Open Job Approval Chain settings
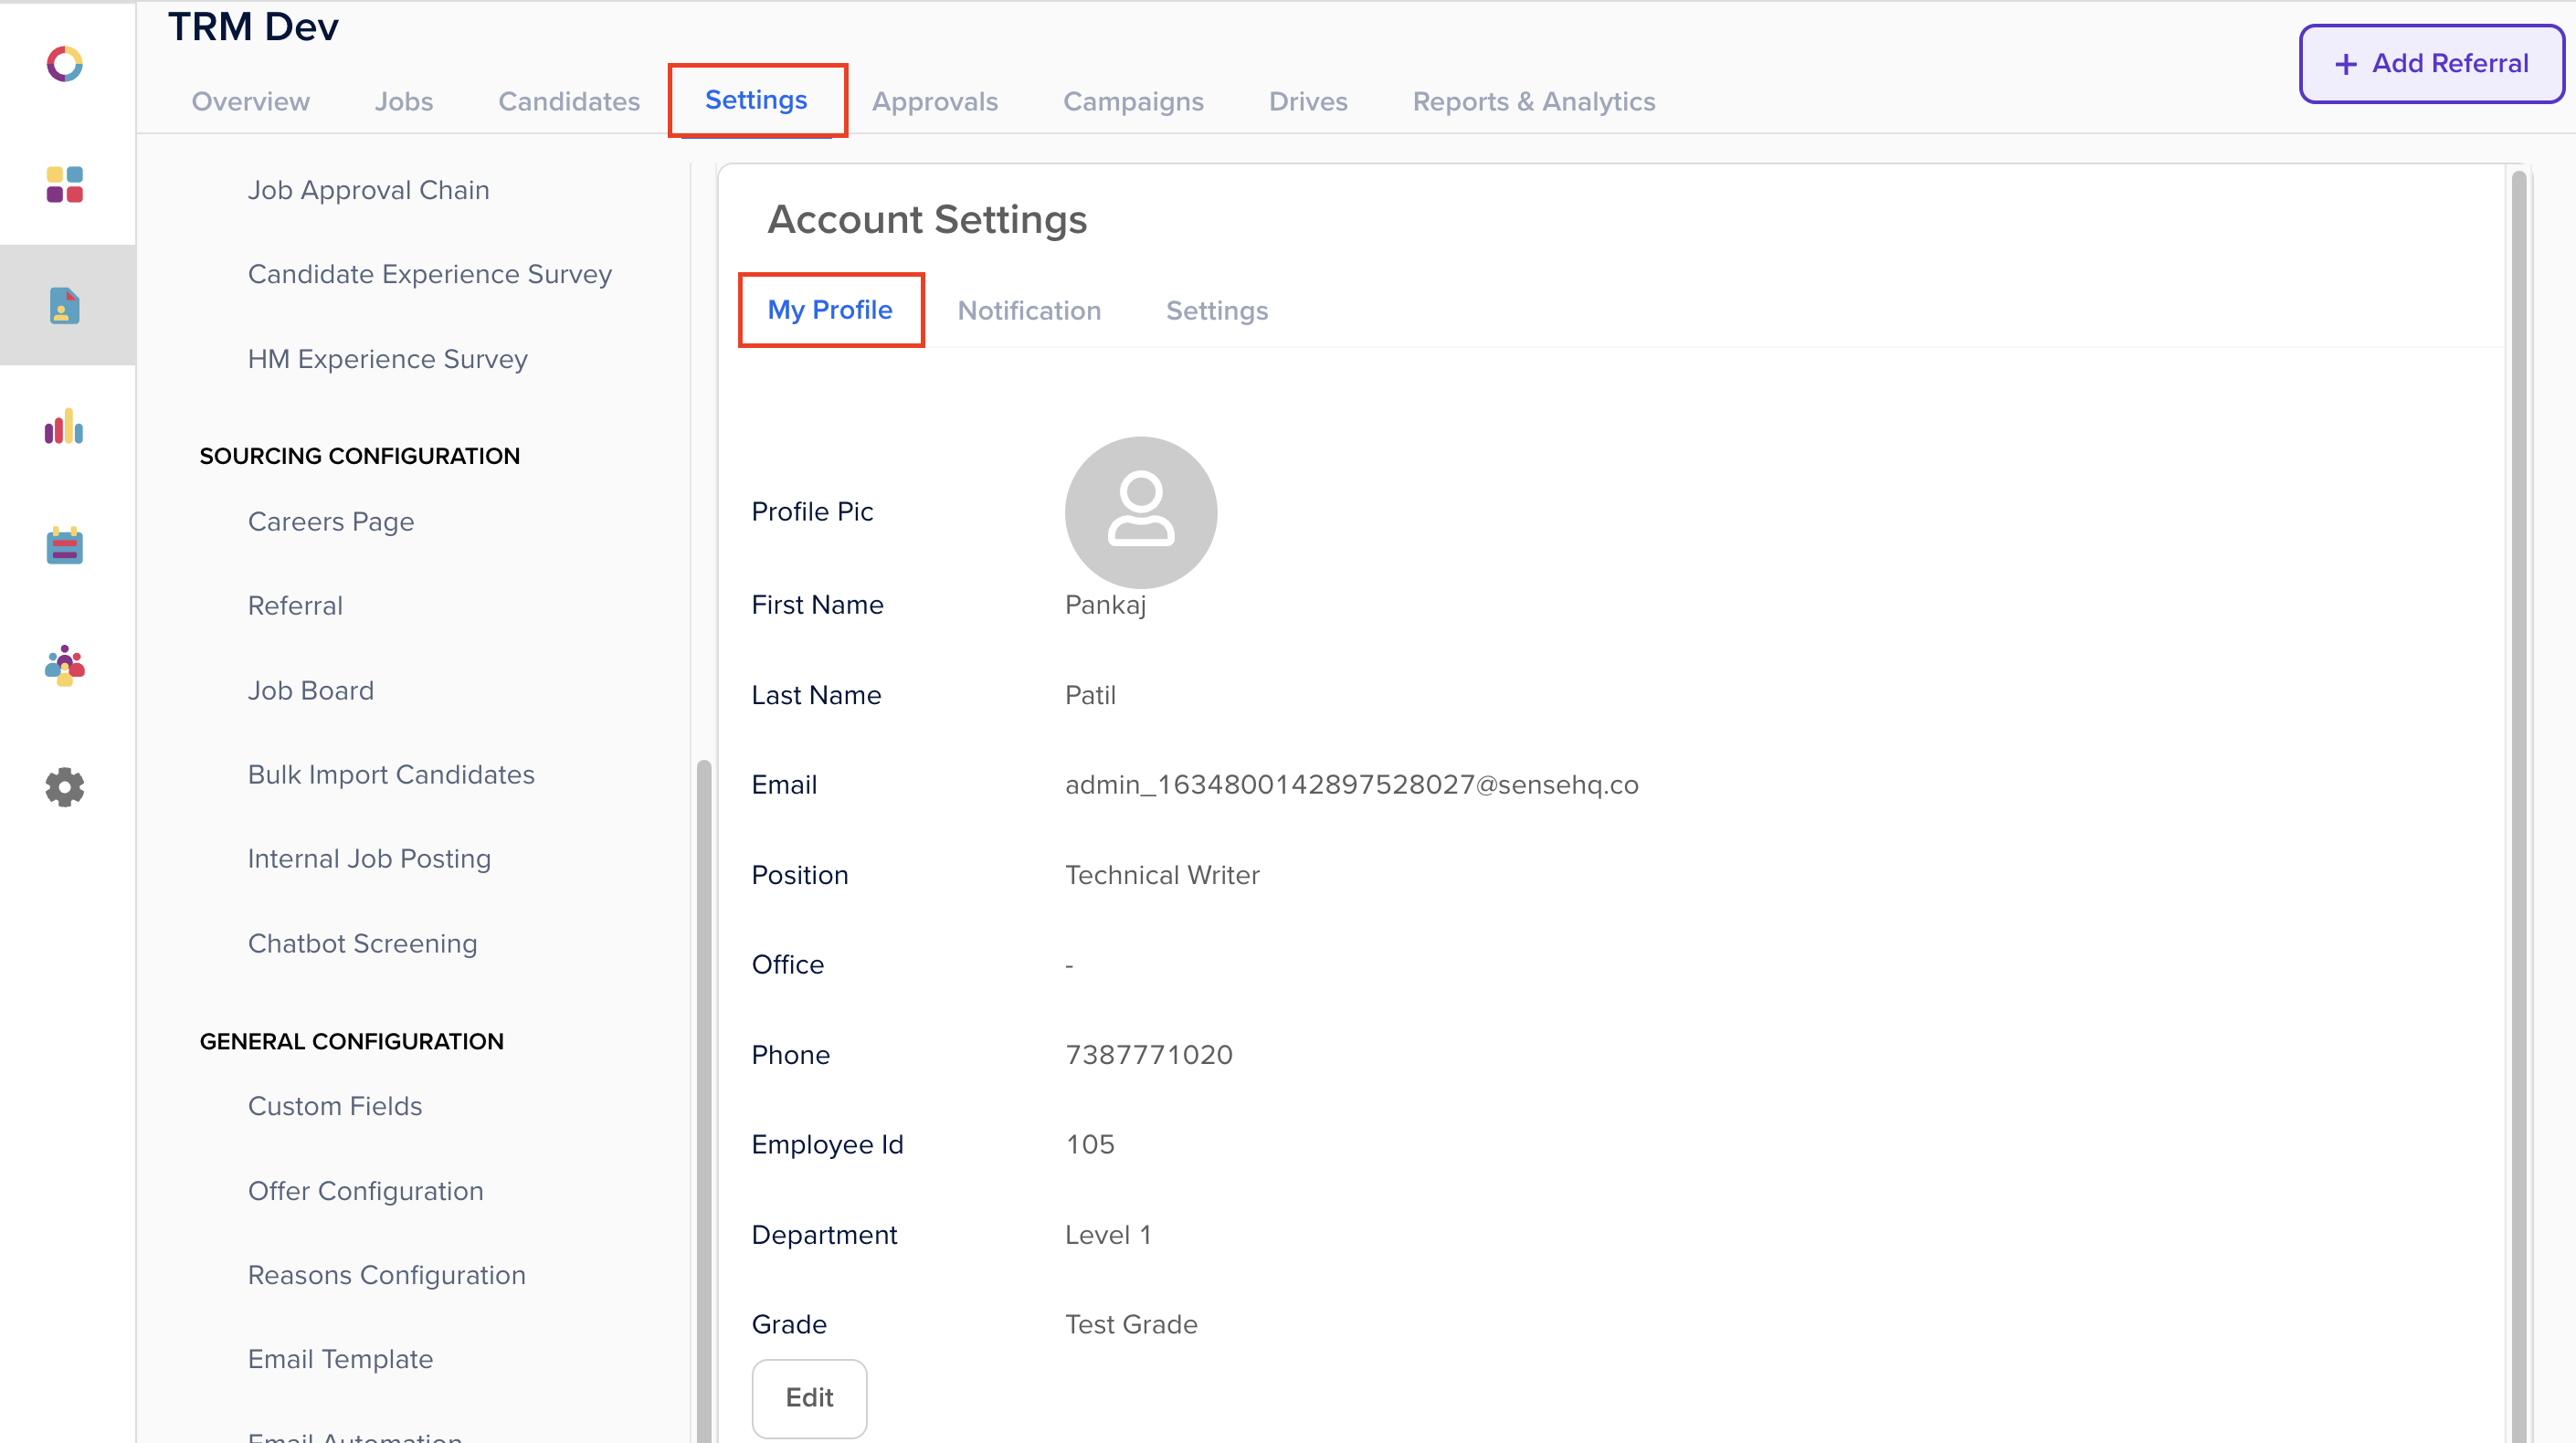 pos(368,190)
